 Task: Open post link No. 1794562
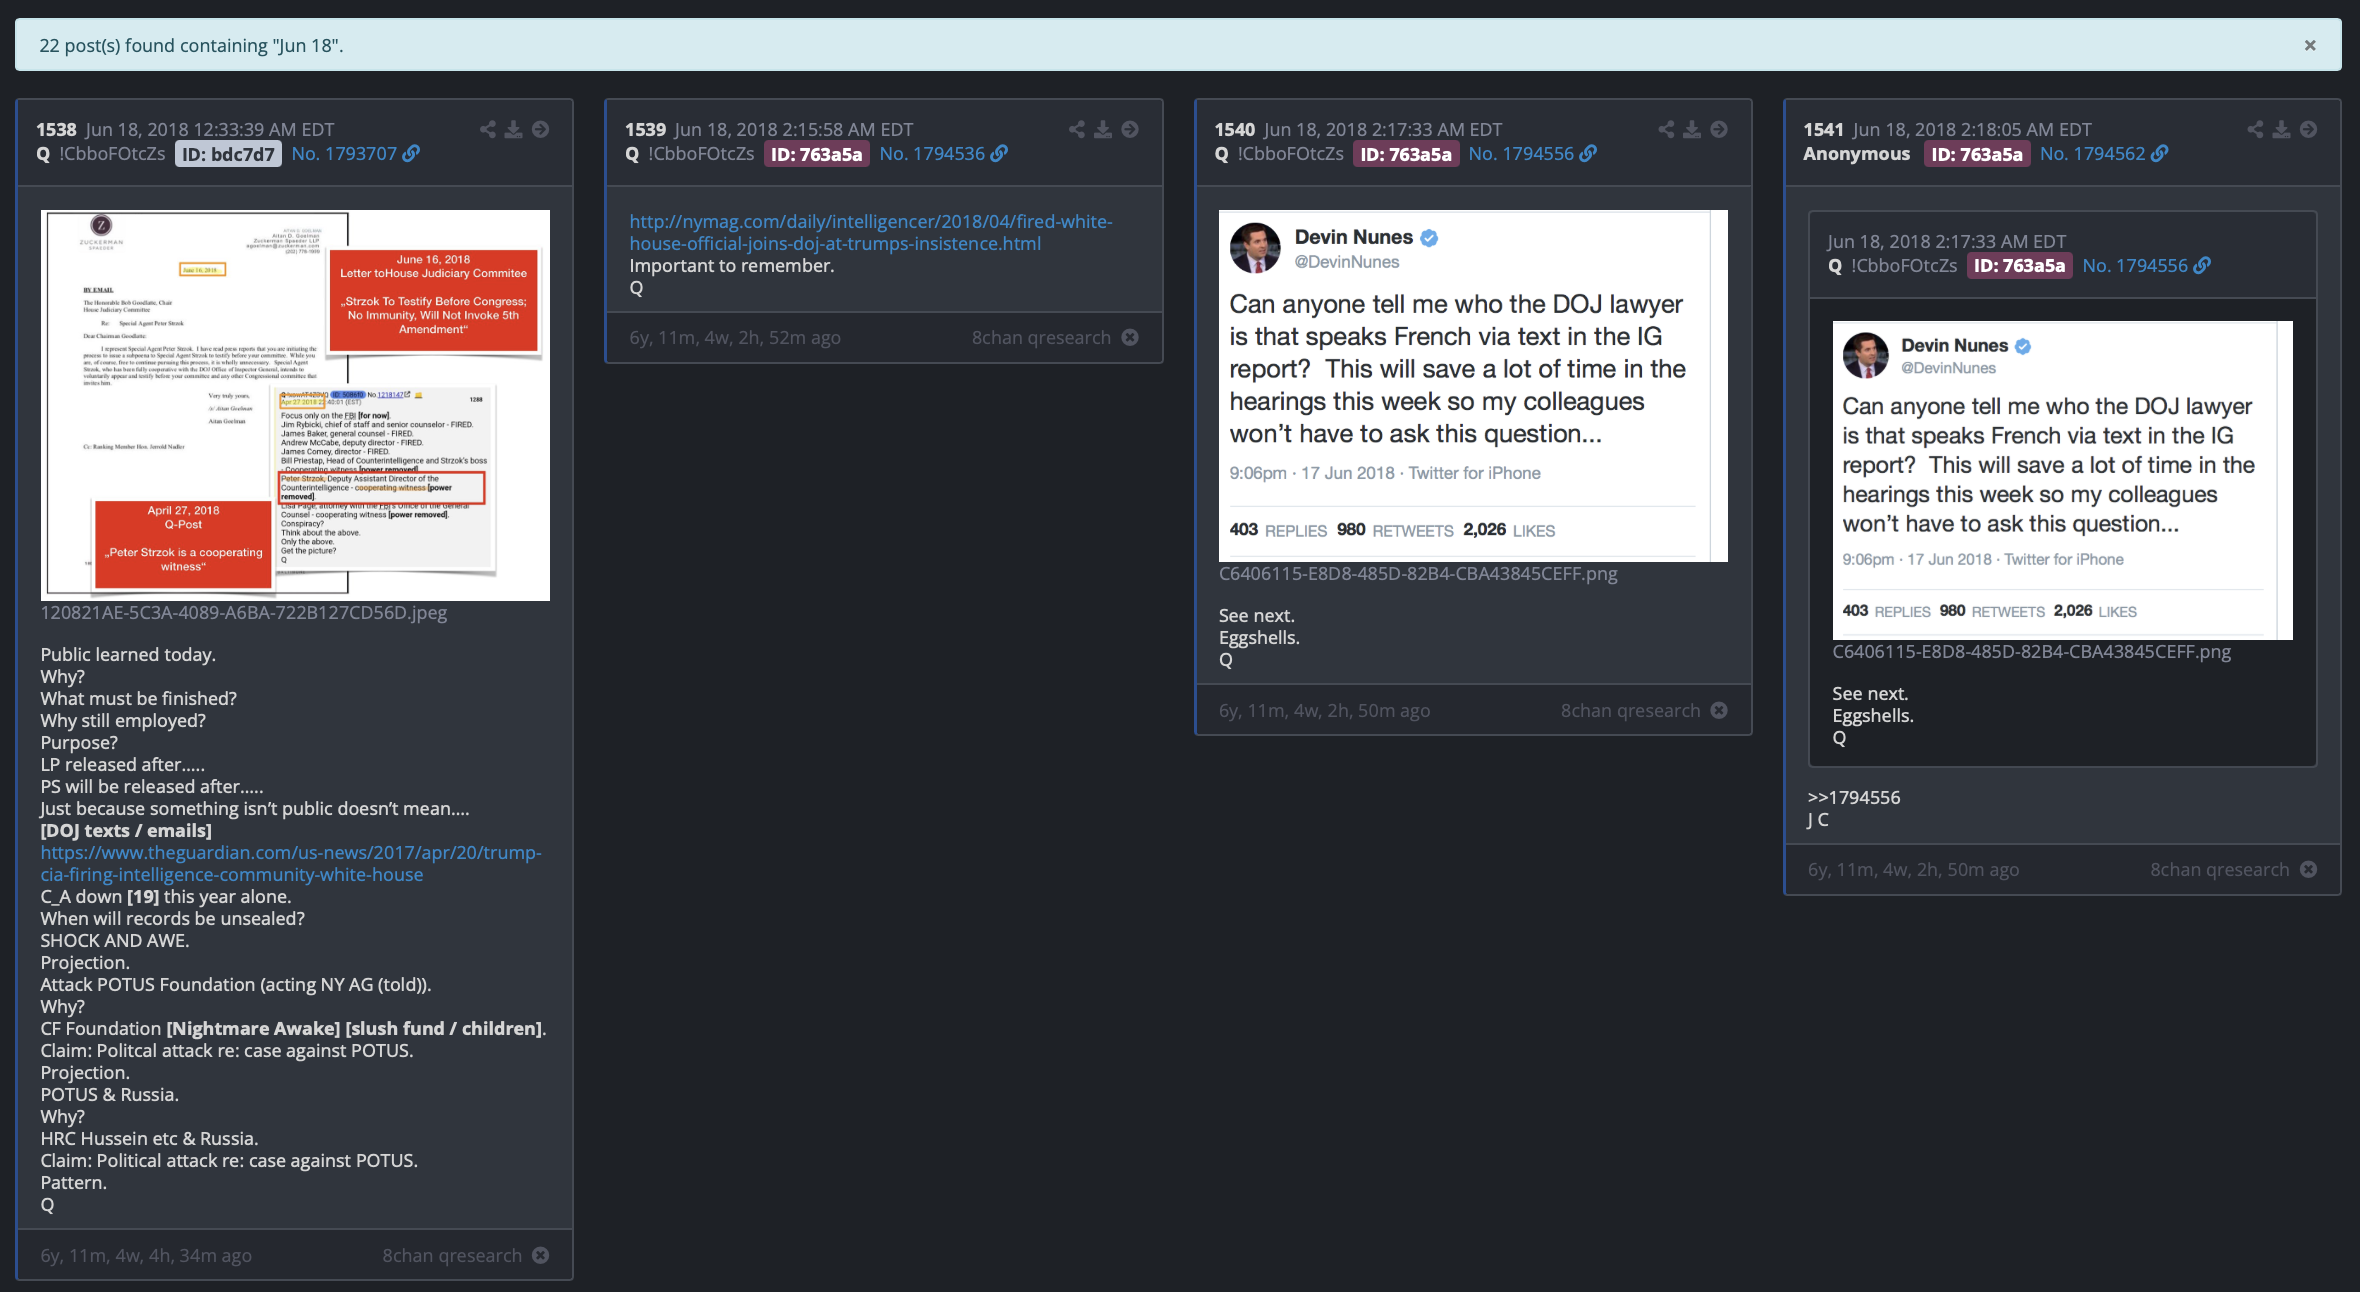point(2092,153)
